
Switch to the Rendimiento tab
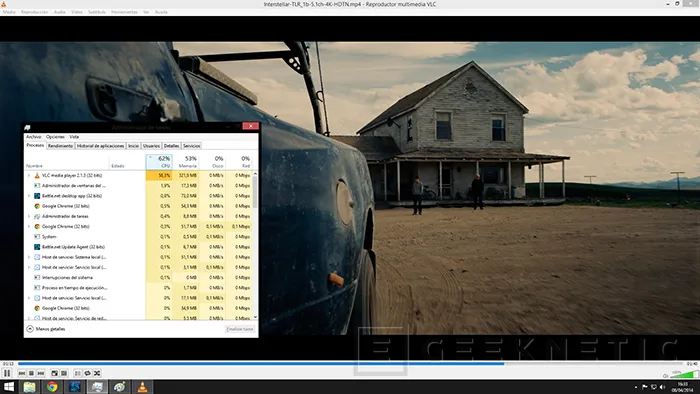tap(60, 146)
